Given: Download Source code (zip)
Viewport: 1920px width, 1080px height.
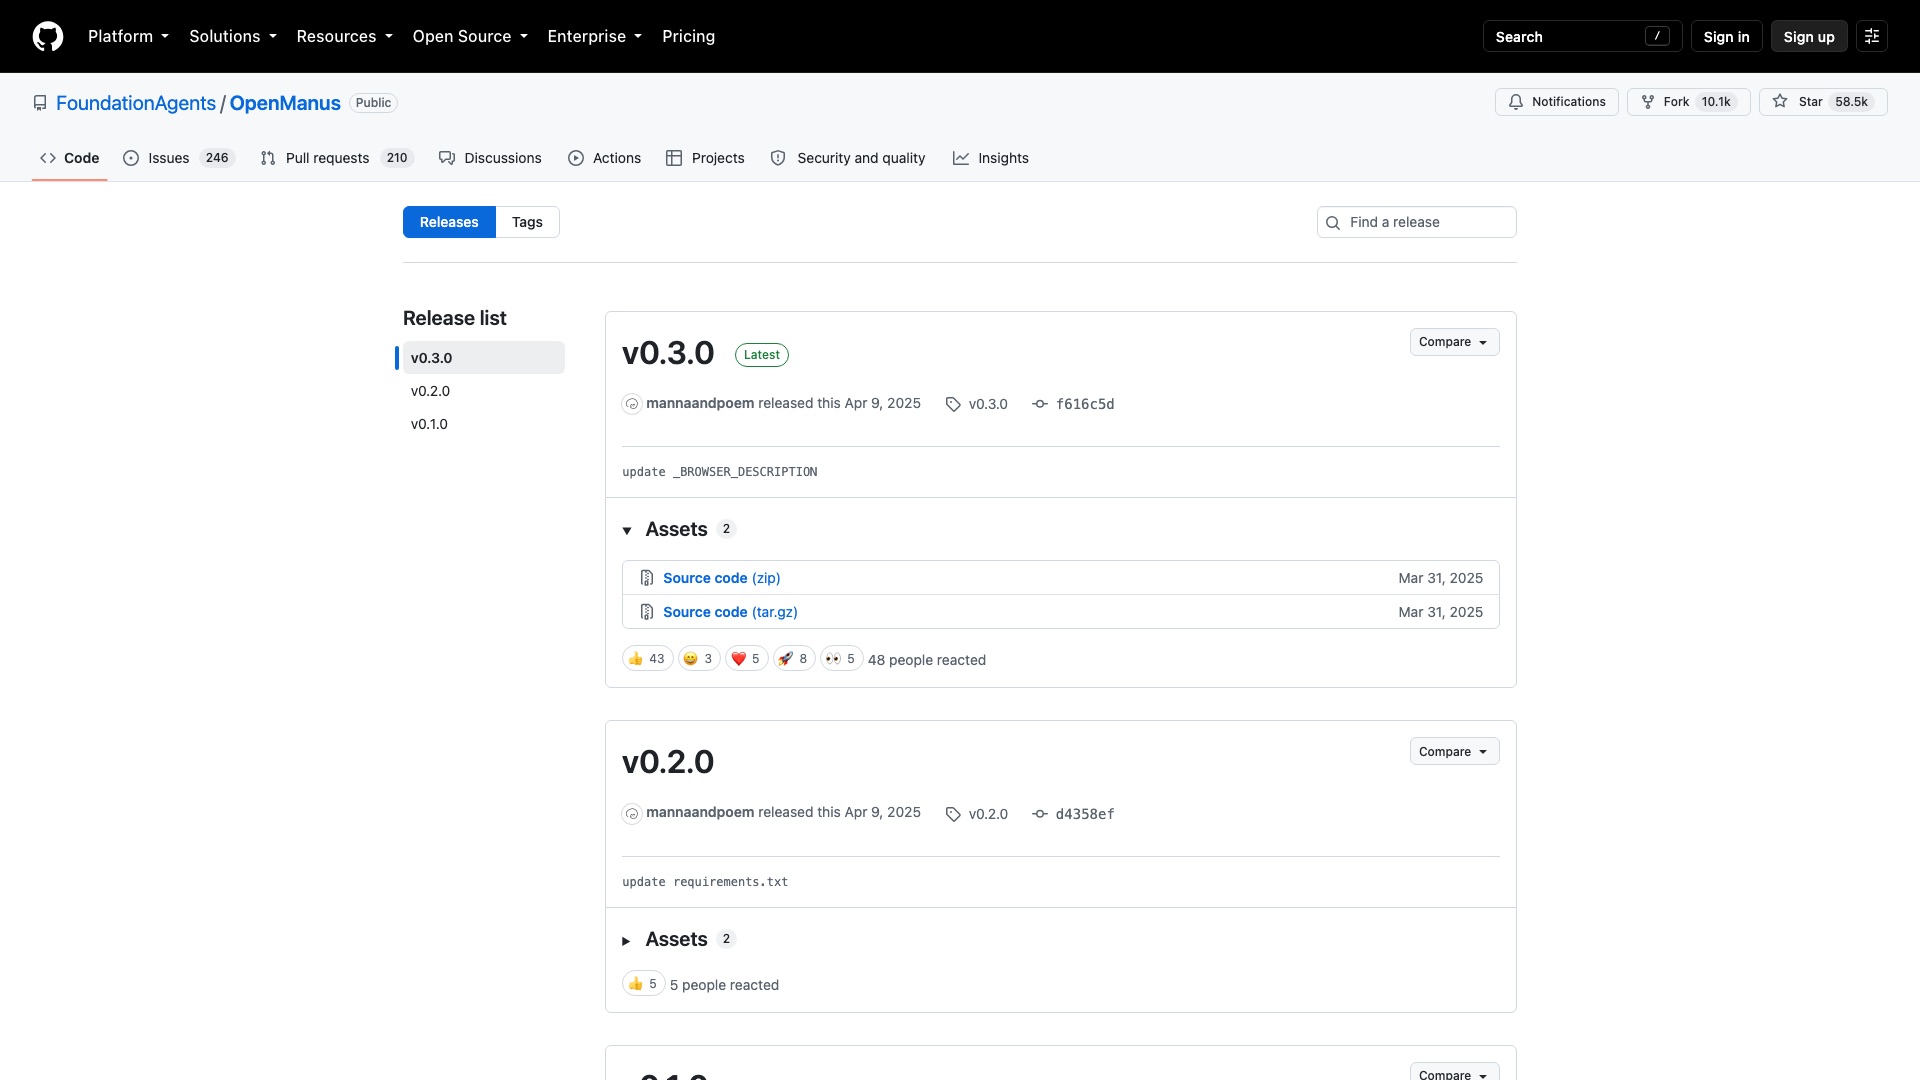Looking at the screenshot, I should tap(721, 578).
